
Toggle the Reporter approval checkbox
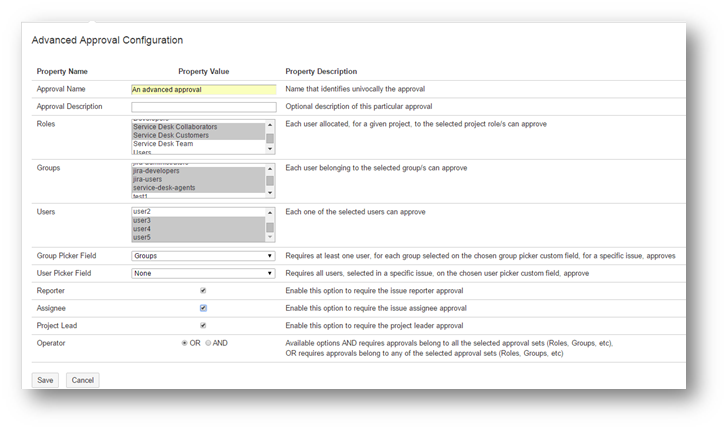203,291
